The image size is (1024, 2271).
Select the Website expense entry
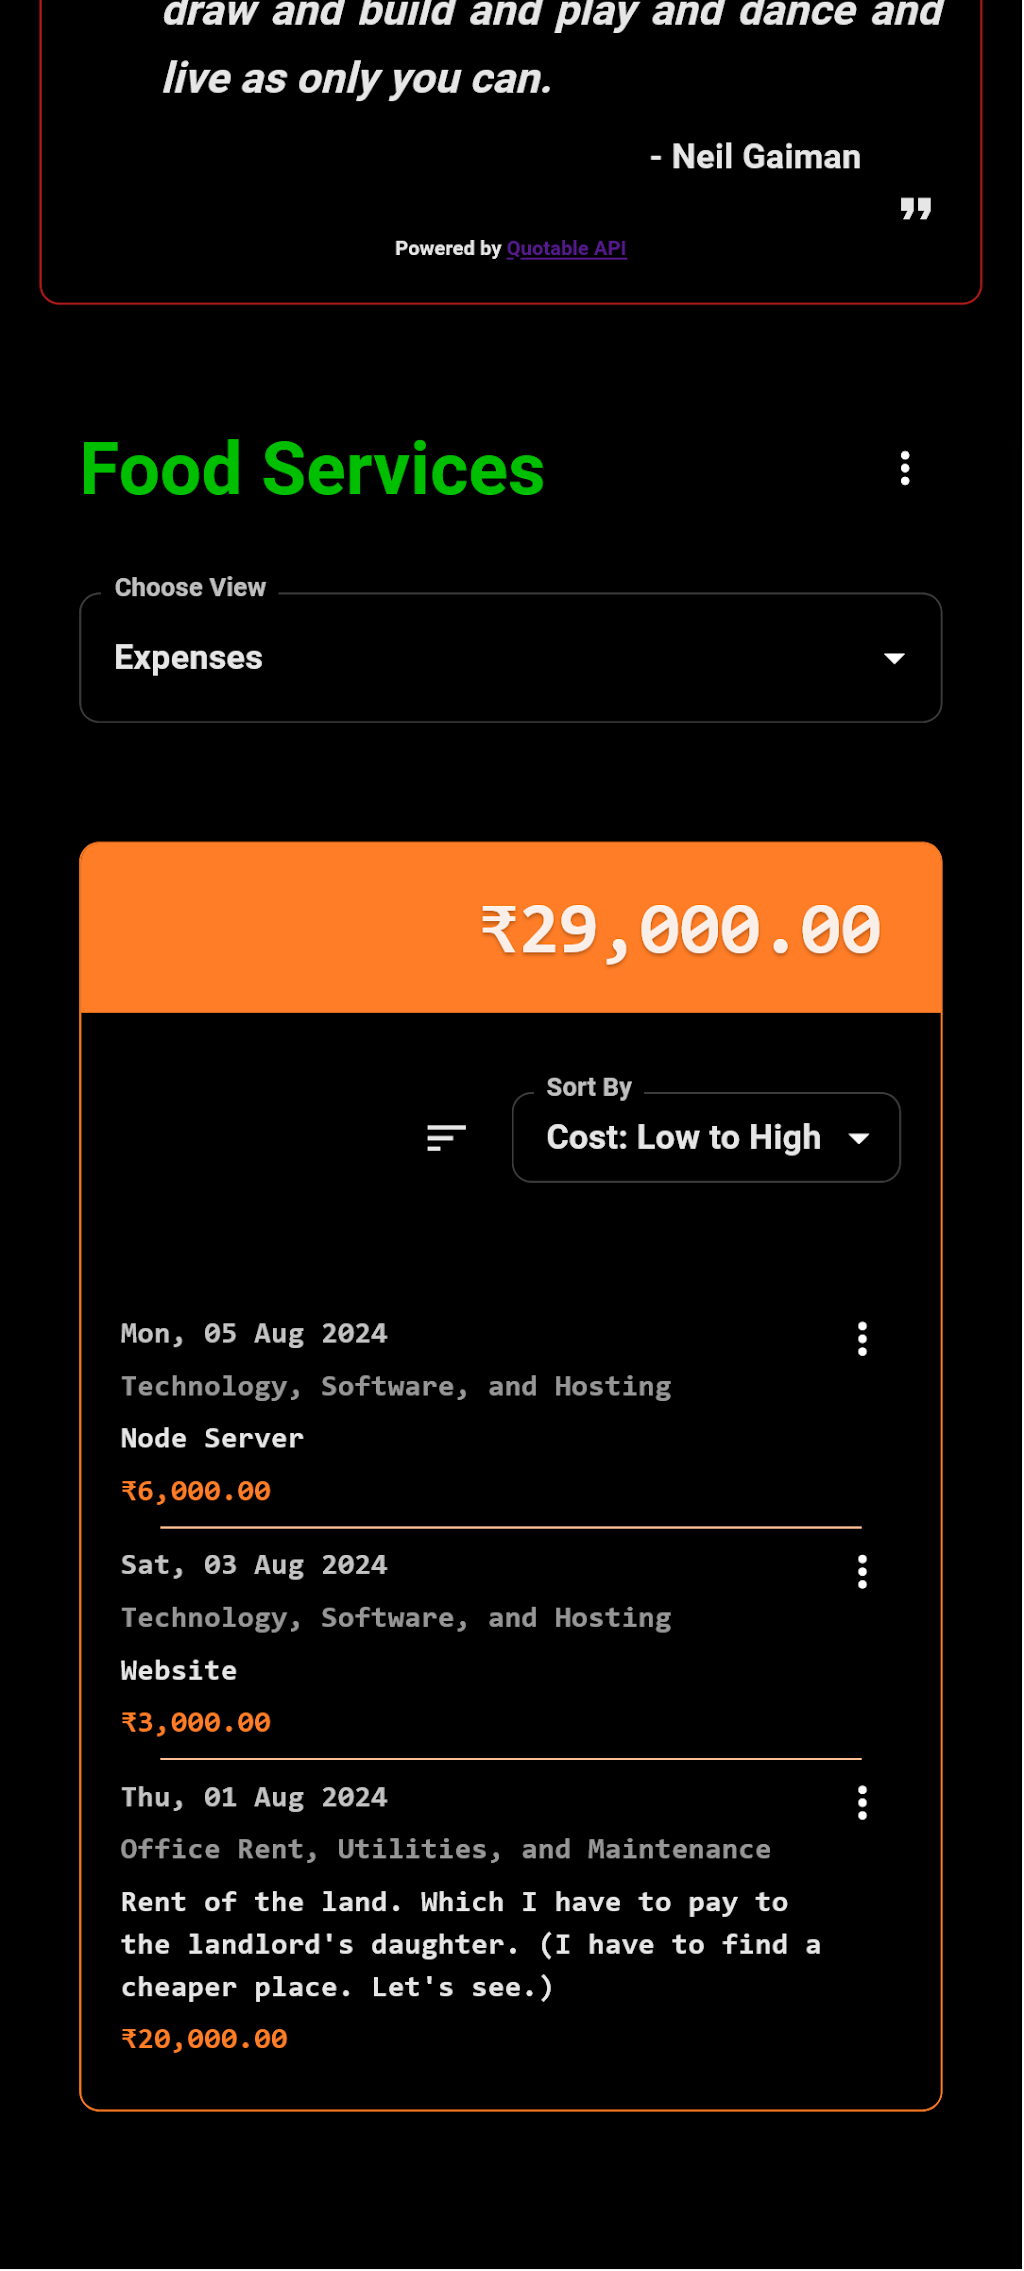tap(179, 1670)
